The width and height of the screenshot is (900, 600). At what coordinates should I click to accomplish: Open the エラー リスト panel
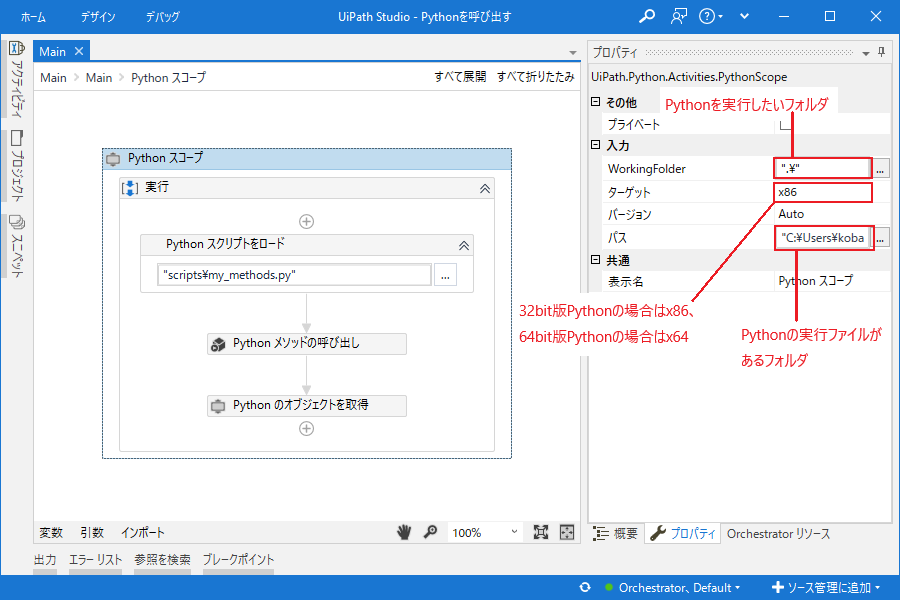coord(95,559)
